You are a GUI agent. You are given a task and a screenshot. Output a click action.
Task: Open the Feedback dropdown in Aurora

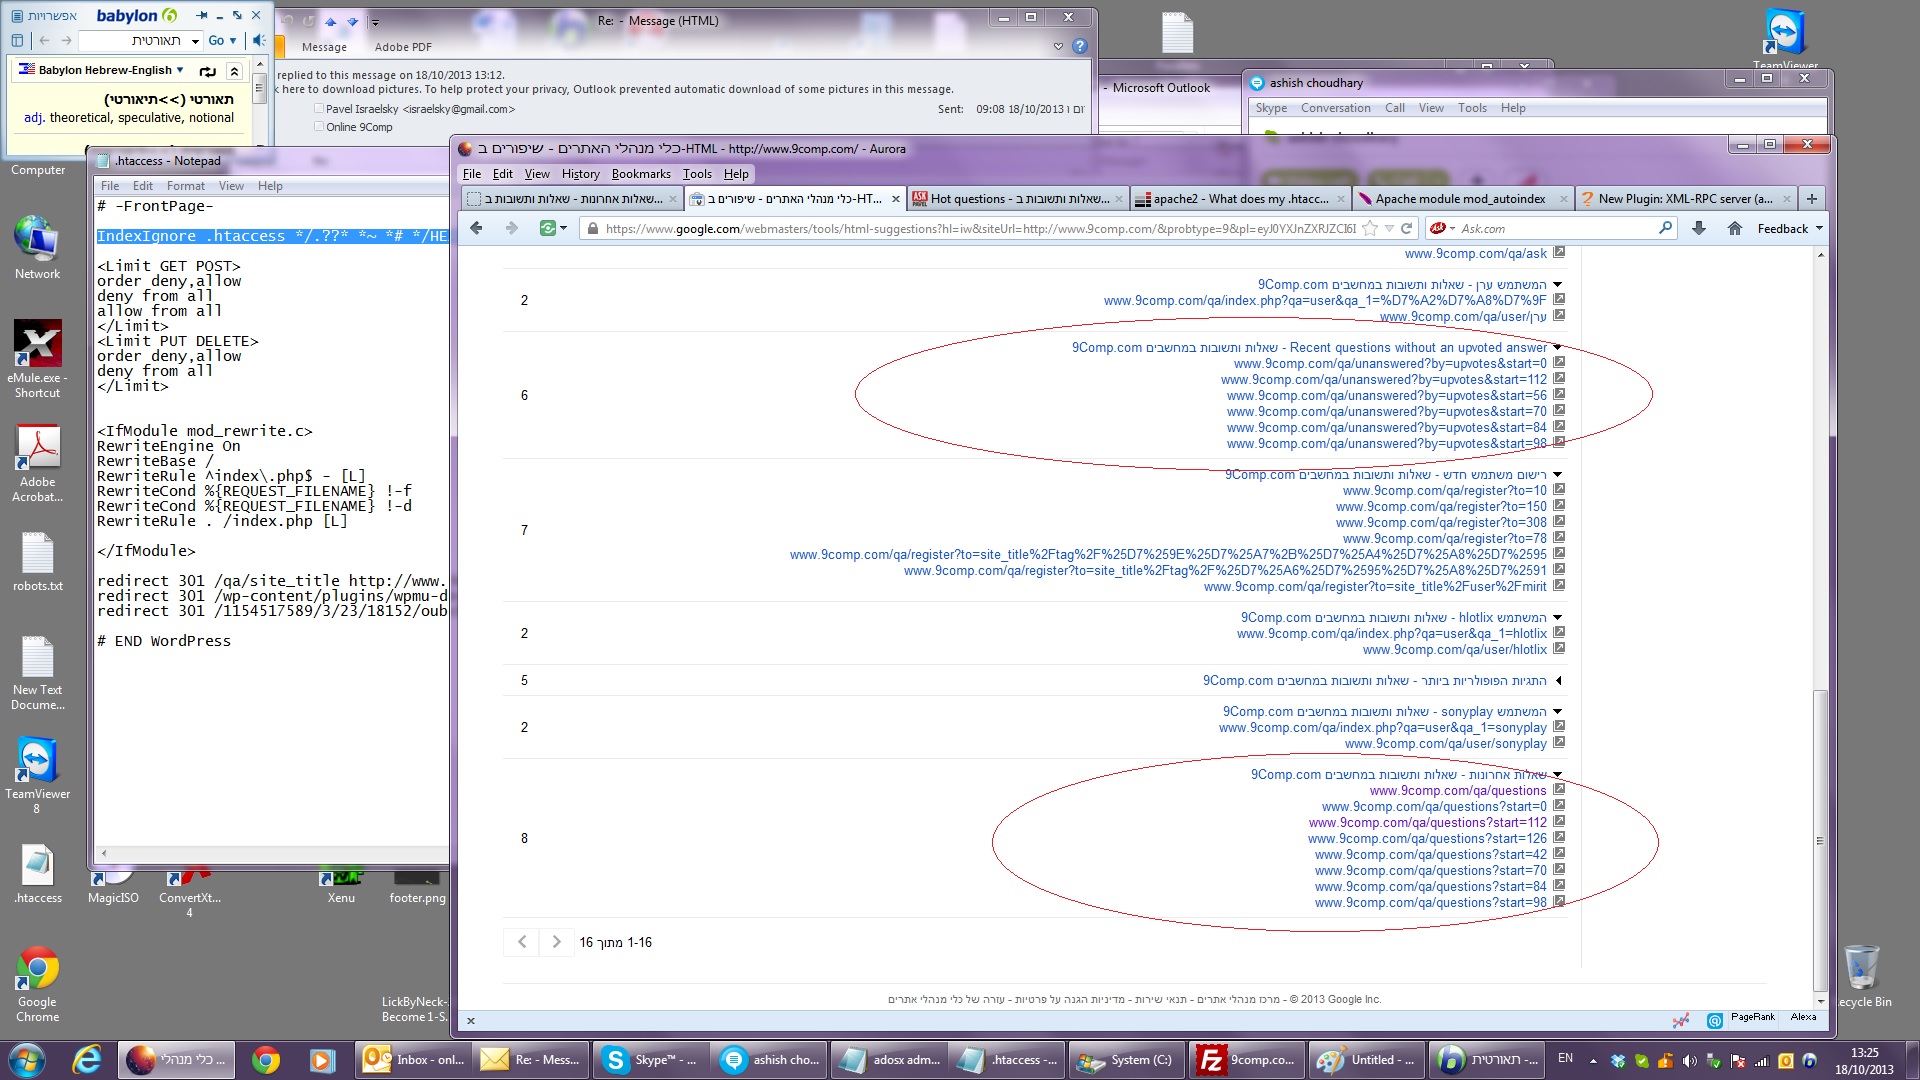1790,229
